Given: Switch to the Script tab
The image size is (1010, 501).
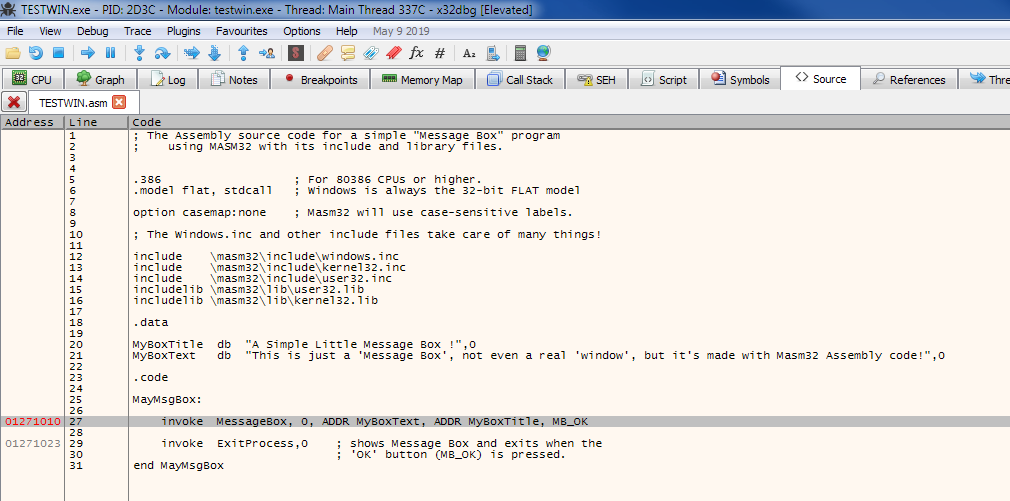Looking at the screenshot, I should 664,79.
